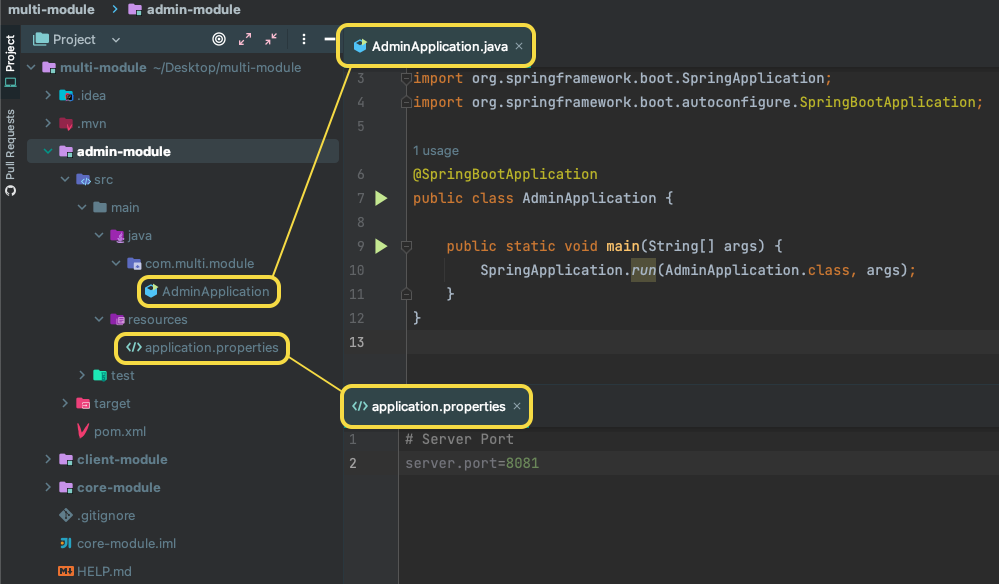Click the src folder icon
Image resolution: width=999 pixels, height=584 pixels.
tap(83, 180)
